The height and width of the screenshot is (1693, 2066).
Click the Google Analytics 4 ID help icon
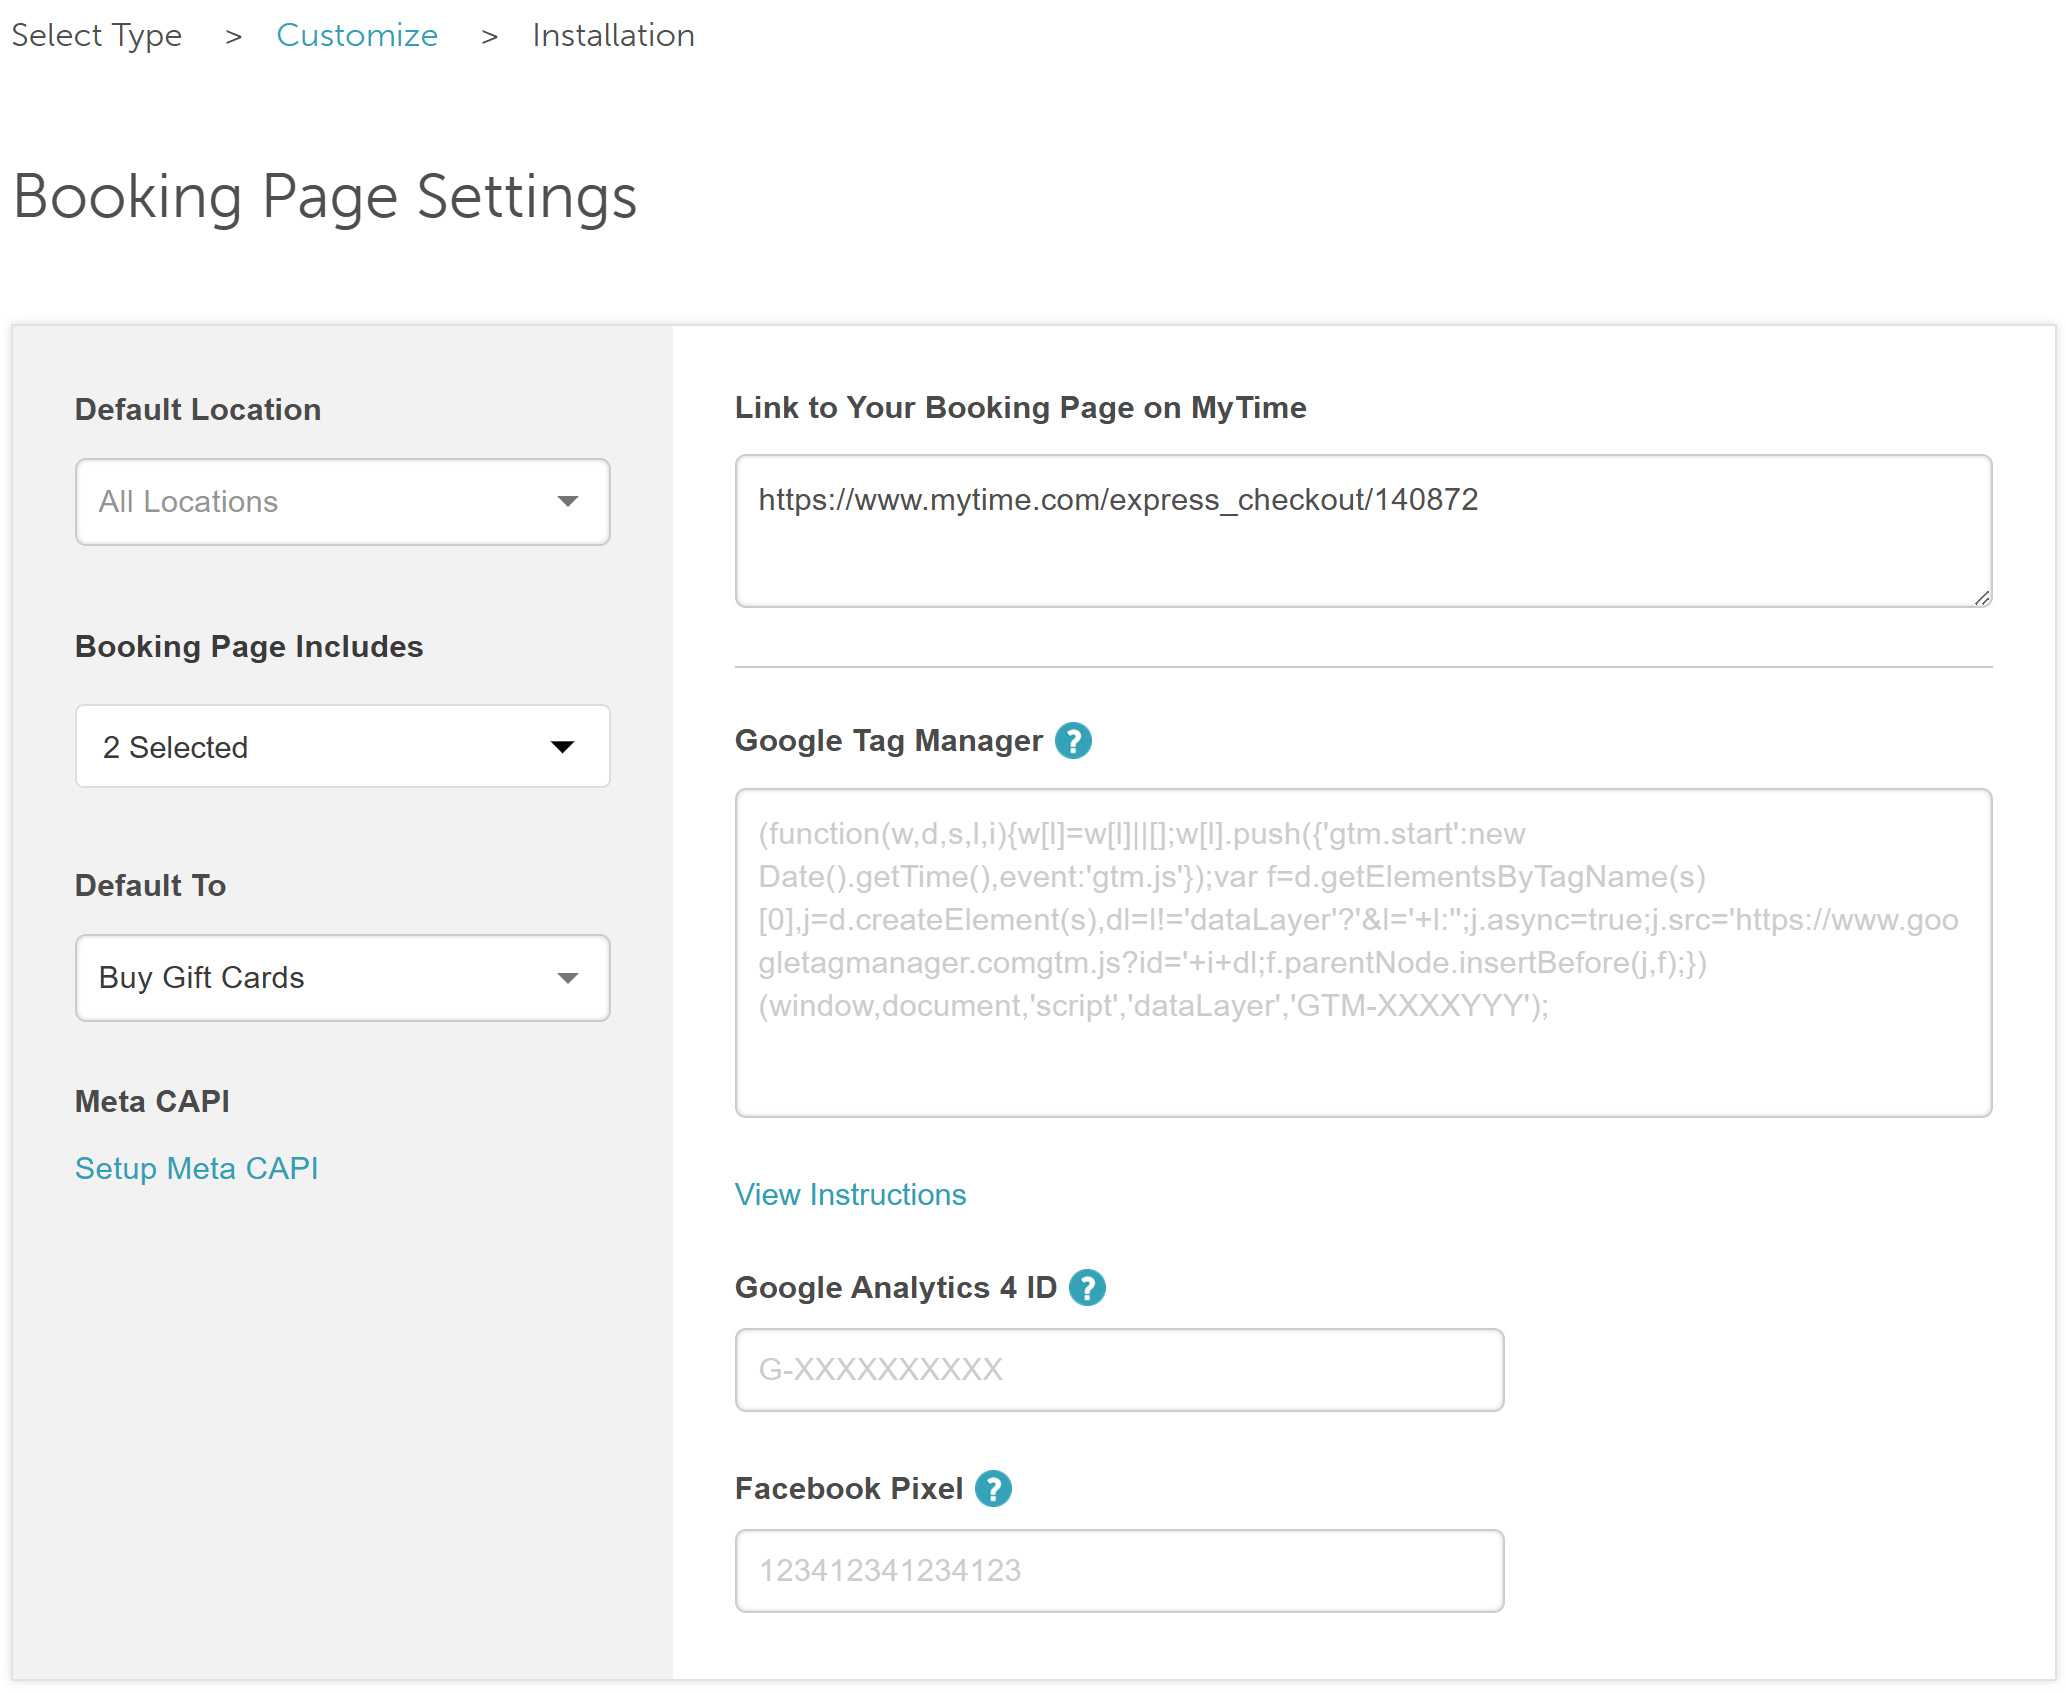point(1087,1288)
